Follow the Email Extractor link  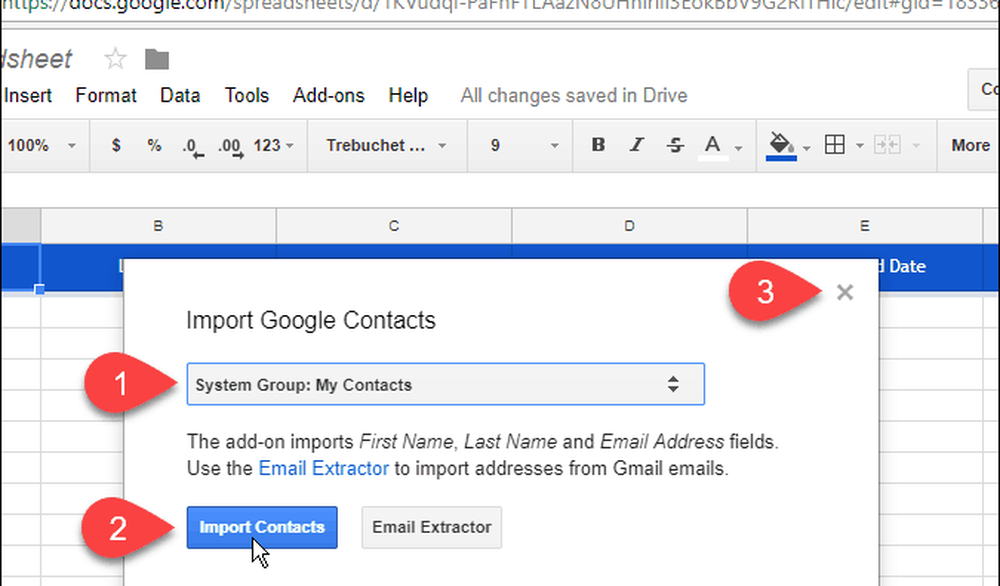coord(307,467)
